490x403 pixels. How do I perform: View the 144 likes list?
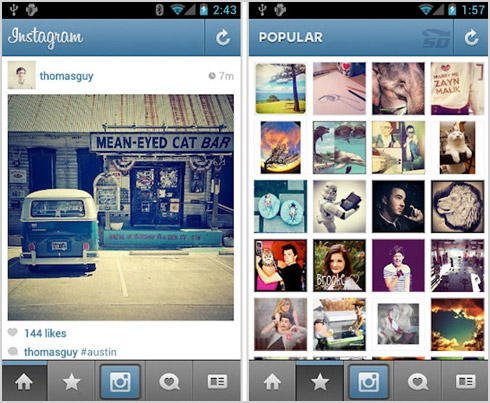pos(45,333)
